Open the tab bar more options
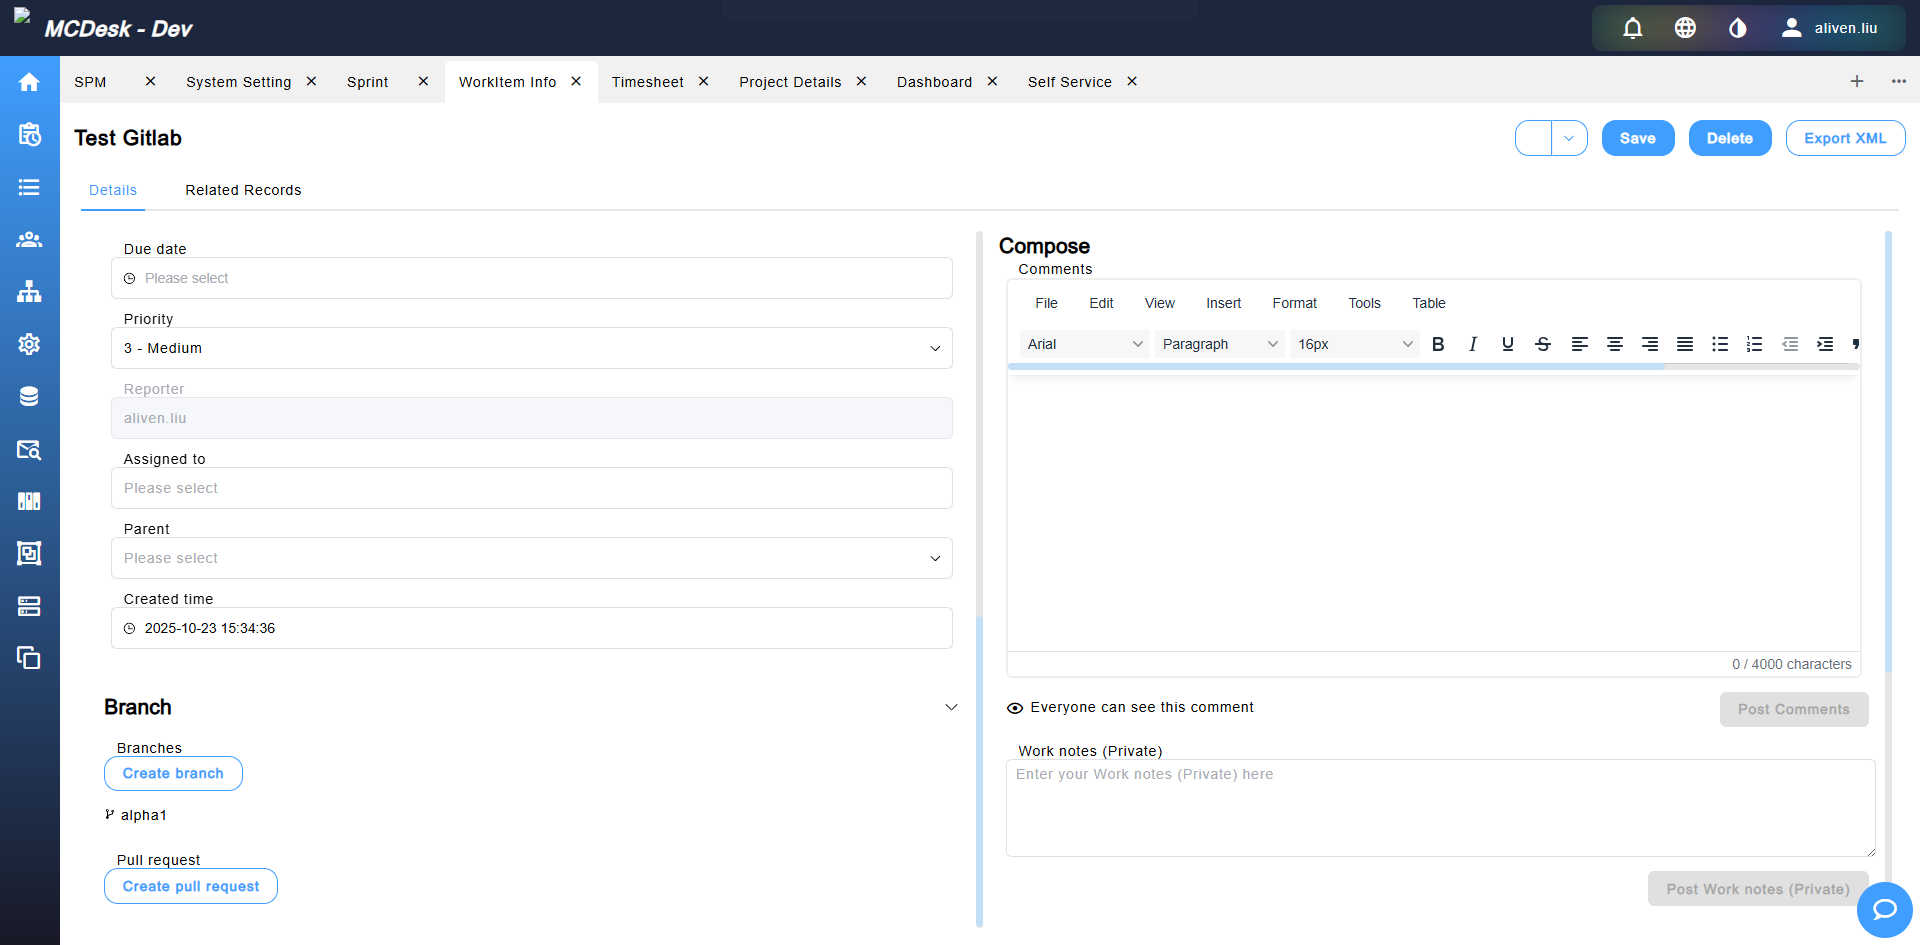This screenshot has width=1920, height=945. (x=1899, y=81)
